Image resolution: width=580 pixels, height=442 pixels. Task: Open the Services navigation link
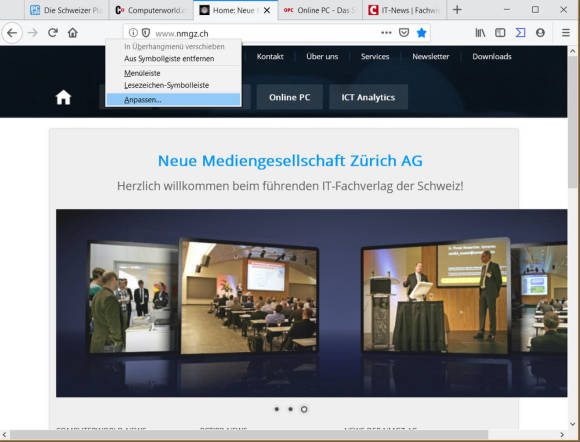(x=375, y=57)
